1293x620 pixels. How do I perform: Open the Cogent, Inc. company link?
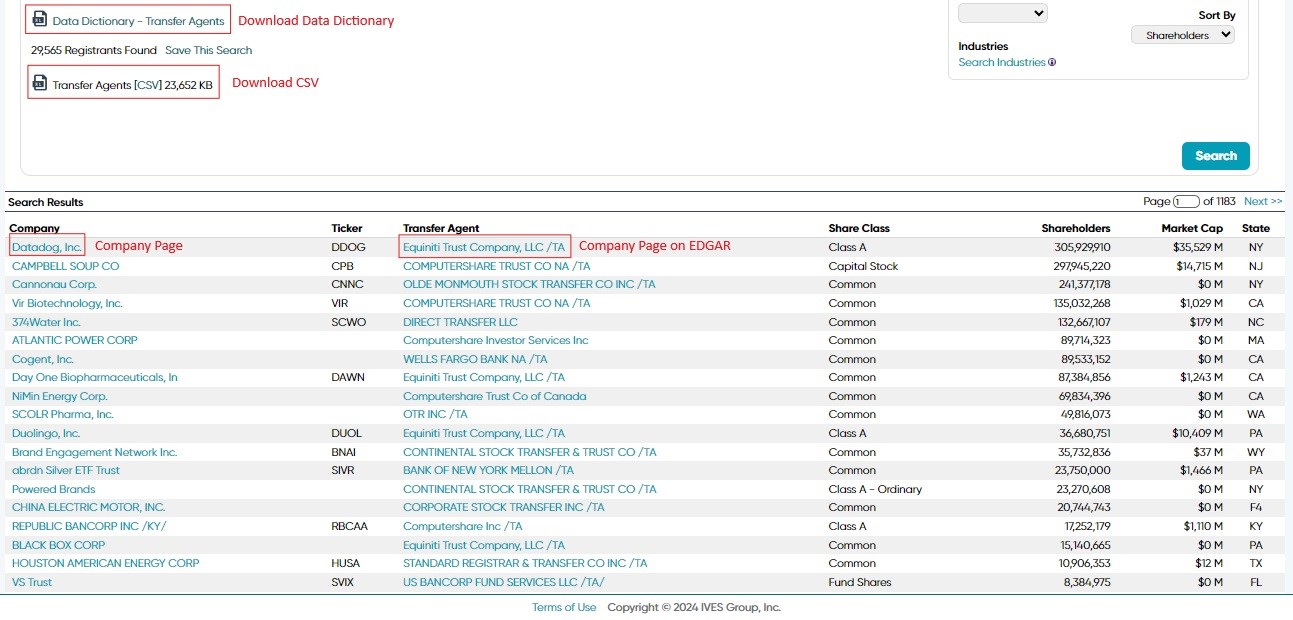coord(43,359)
